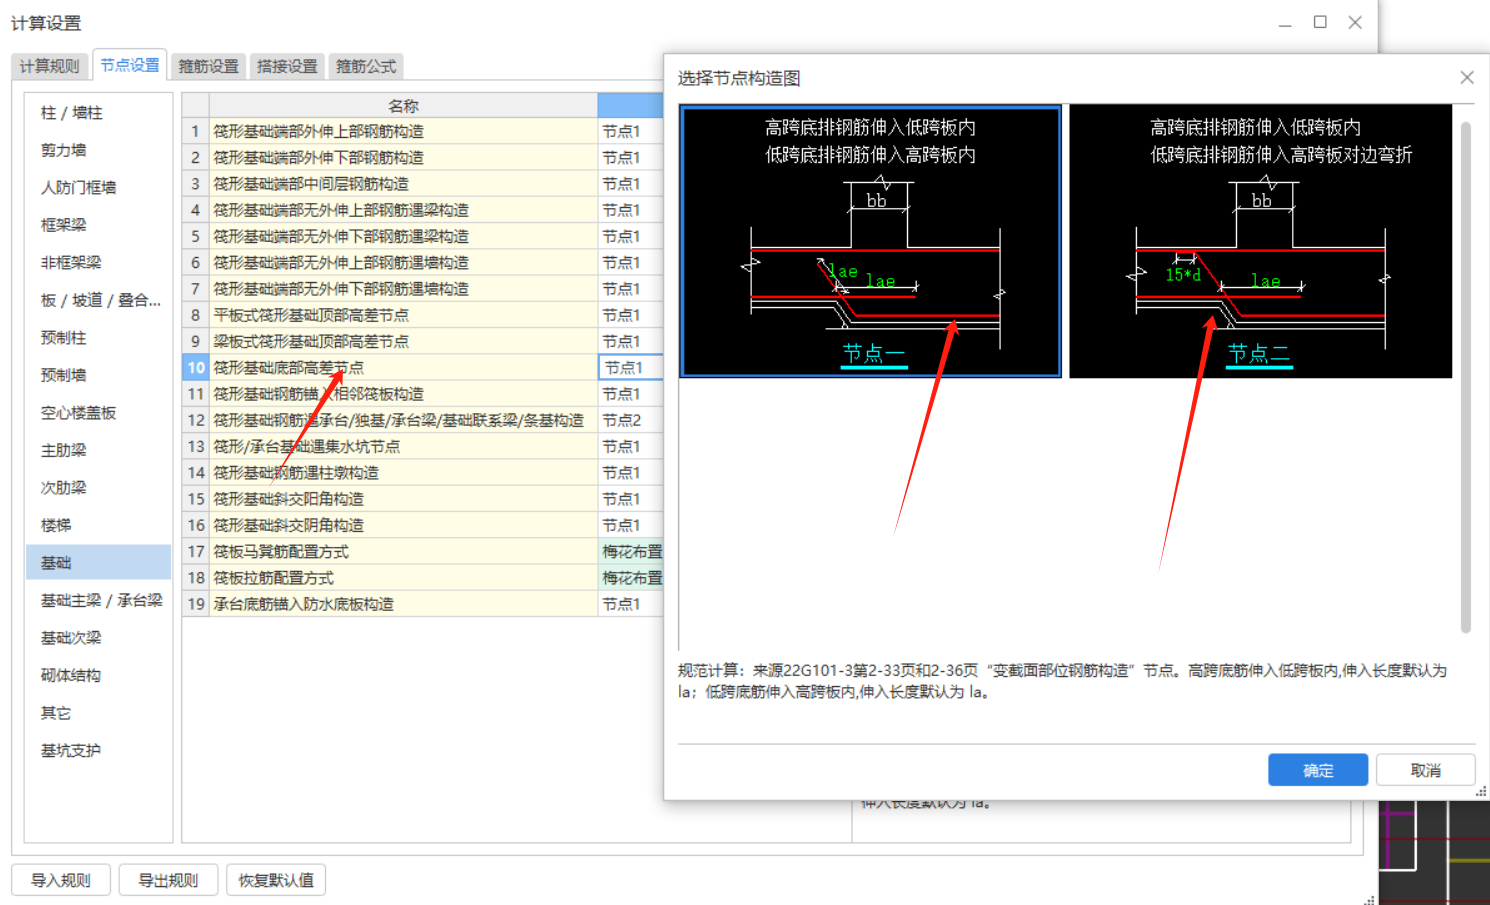This screenshot has height=905, width=1490.
Task: Select the 节点二 construction diagram thumbnail
Action: pos(1260,241)
